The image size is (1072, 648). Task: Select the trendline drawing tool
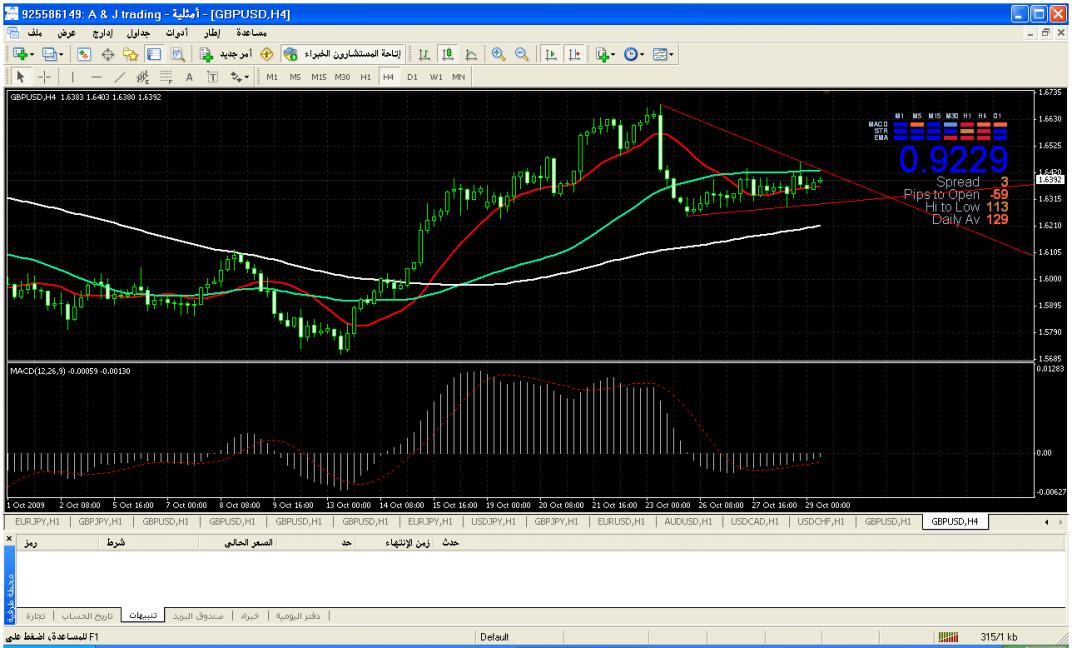tap(118, 76)
